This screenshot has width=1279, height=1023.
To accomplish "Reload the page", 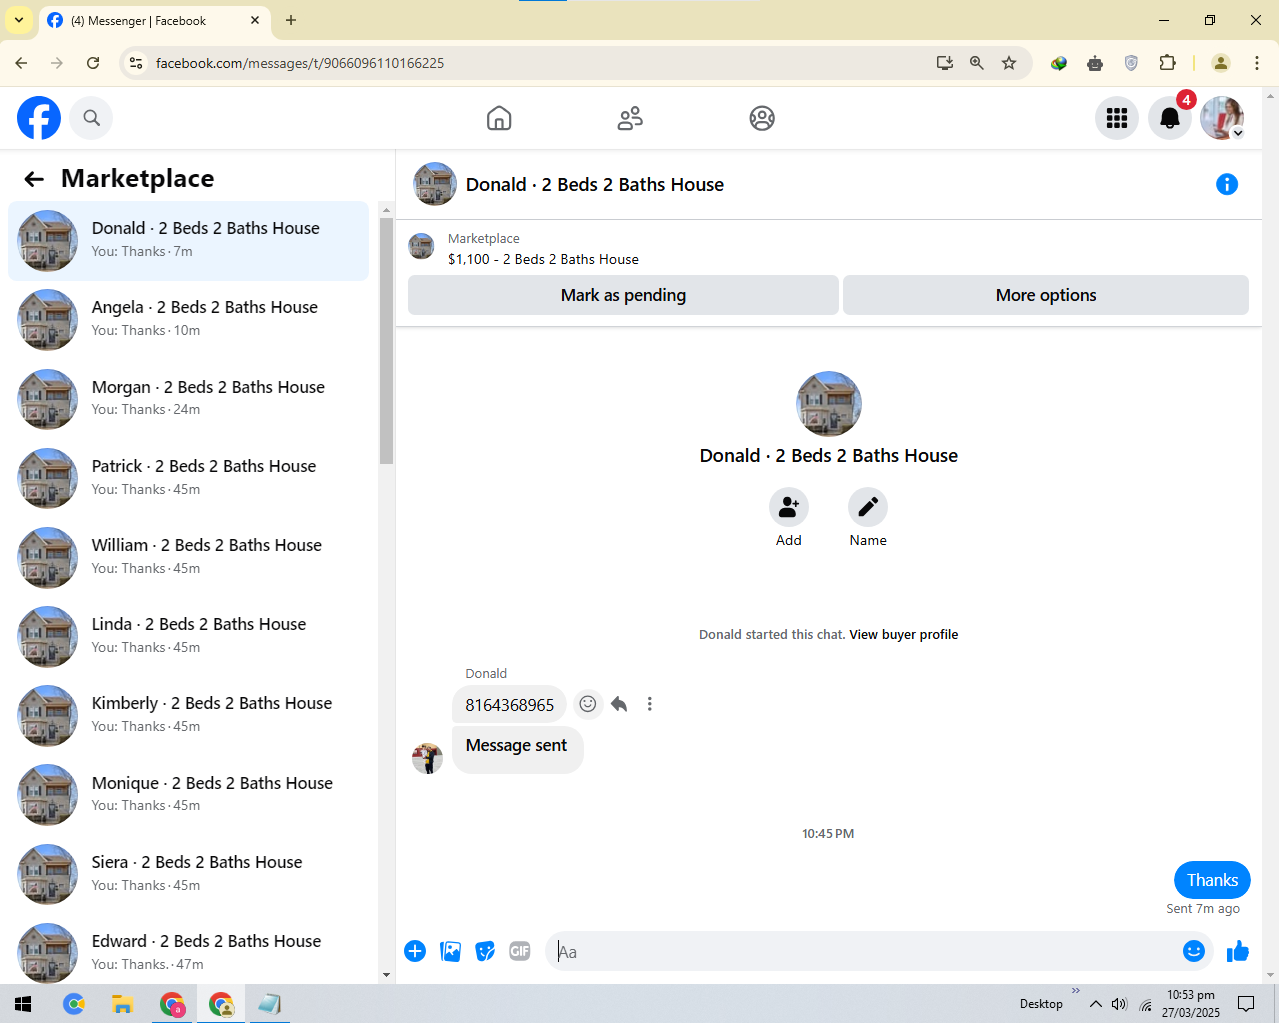I will (93, 63).
